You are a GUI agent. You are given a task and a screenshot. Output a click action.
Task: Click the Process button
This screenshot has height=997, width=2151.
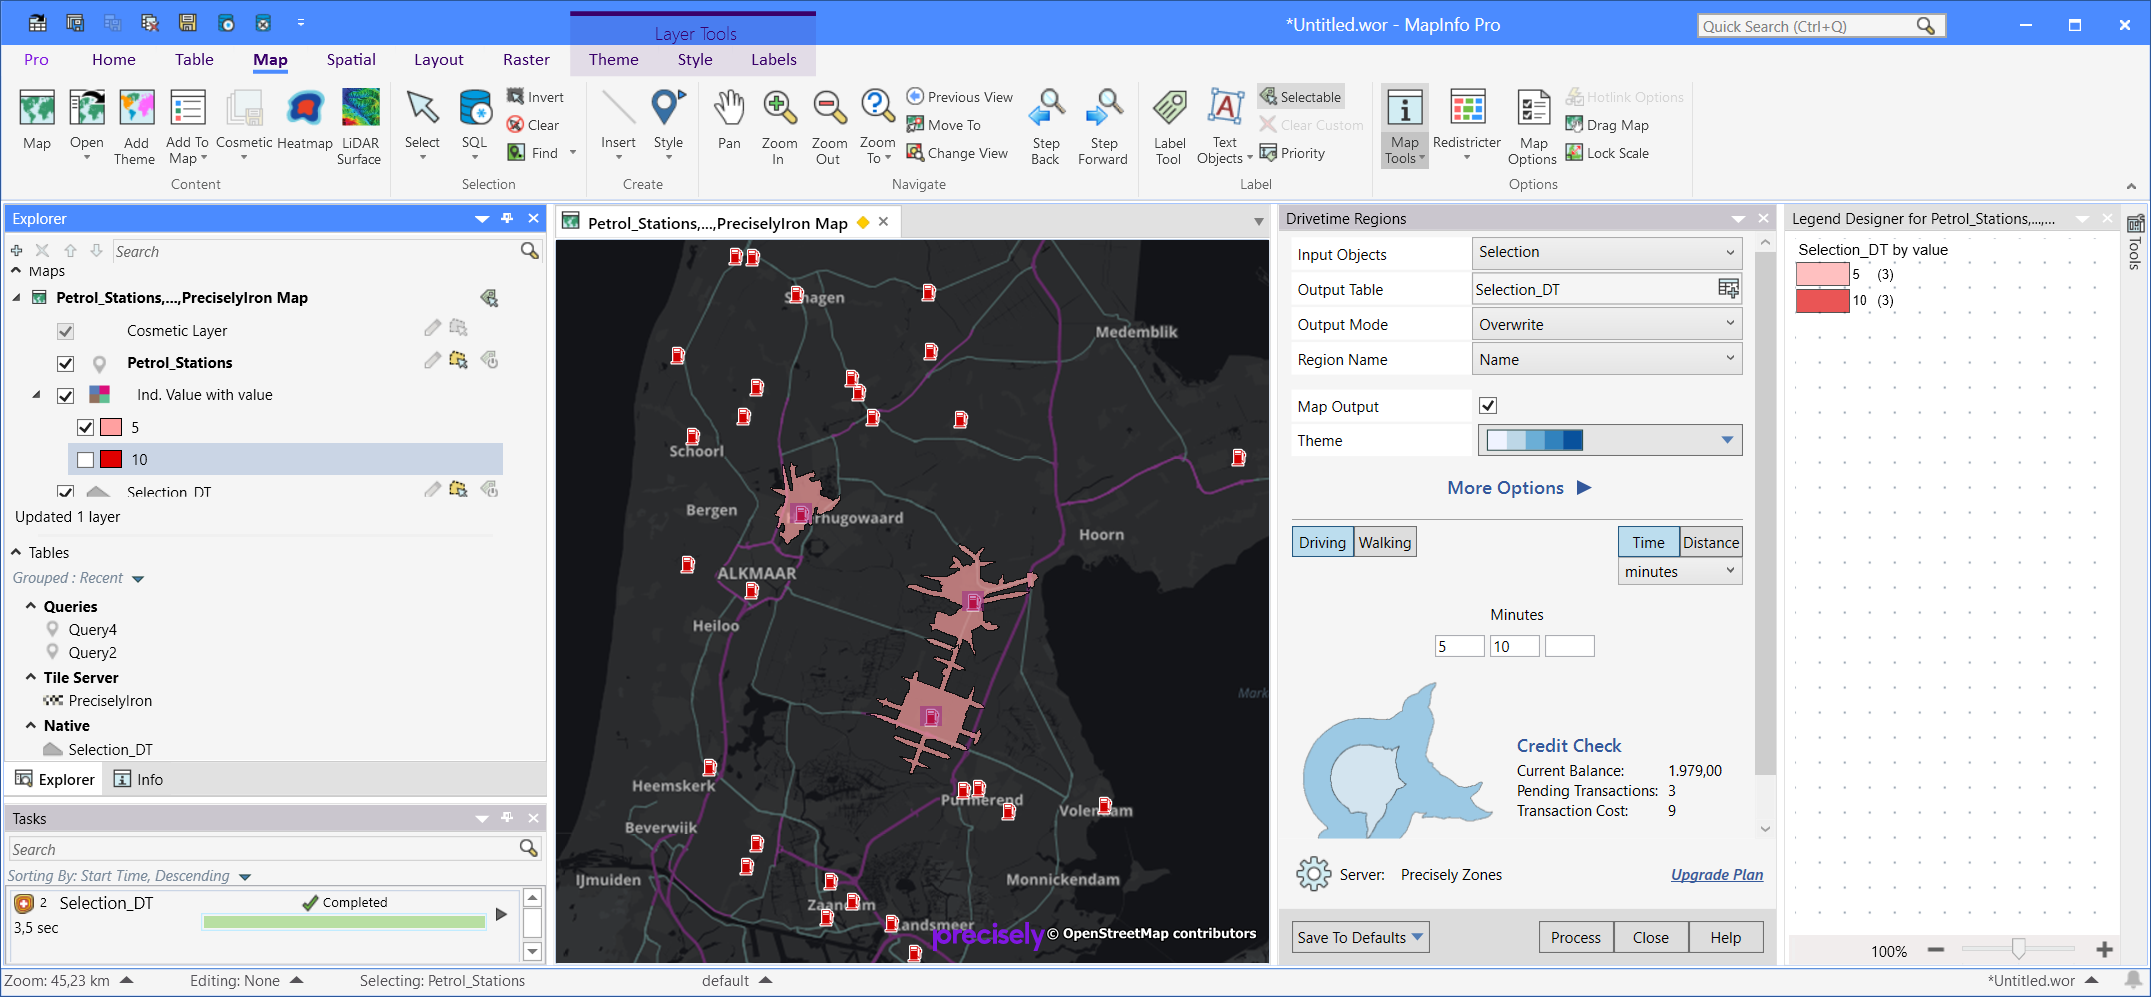[x=1575, y=937]
